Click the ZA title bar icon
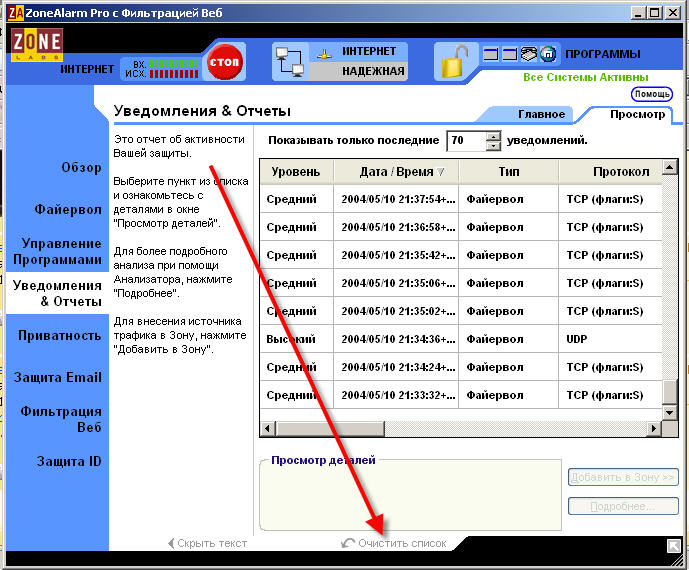Image resolution: width=689 pixels, height=570 pixels. 16,13
